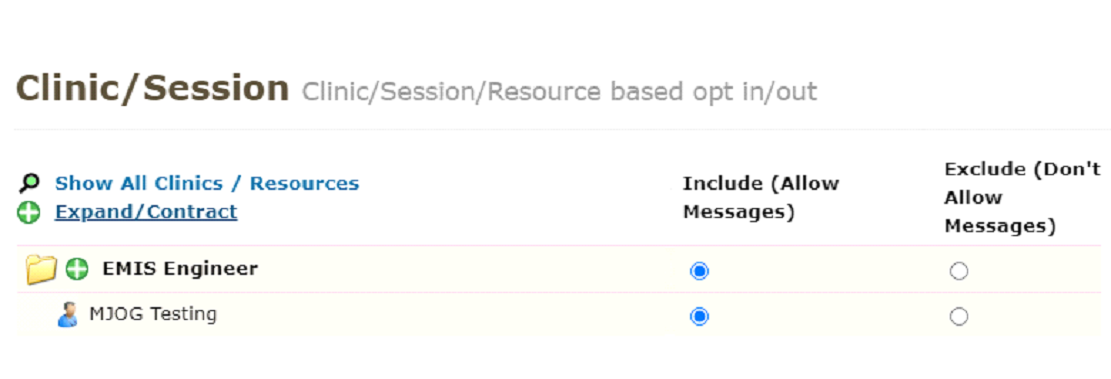Click the Clinic/Session page heading
Viewport: 1111px width, 379px height.
(152, 89)
